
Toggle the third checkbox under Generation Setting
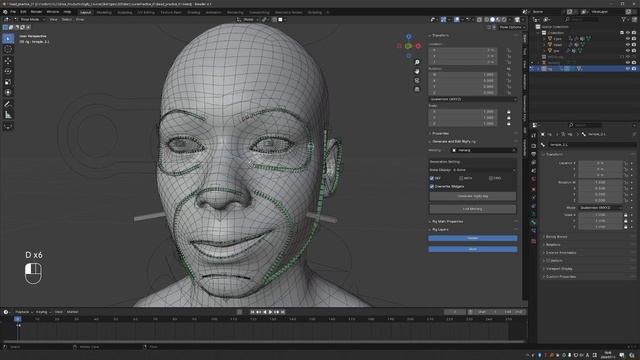(x=491, y=178)
